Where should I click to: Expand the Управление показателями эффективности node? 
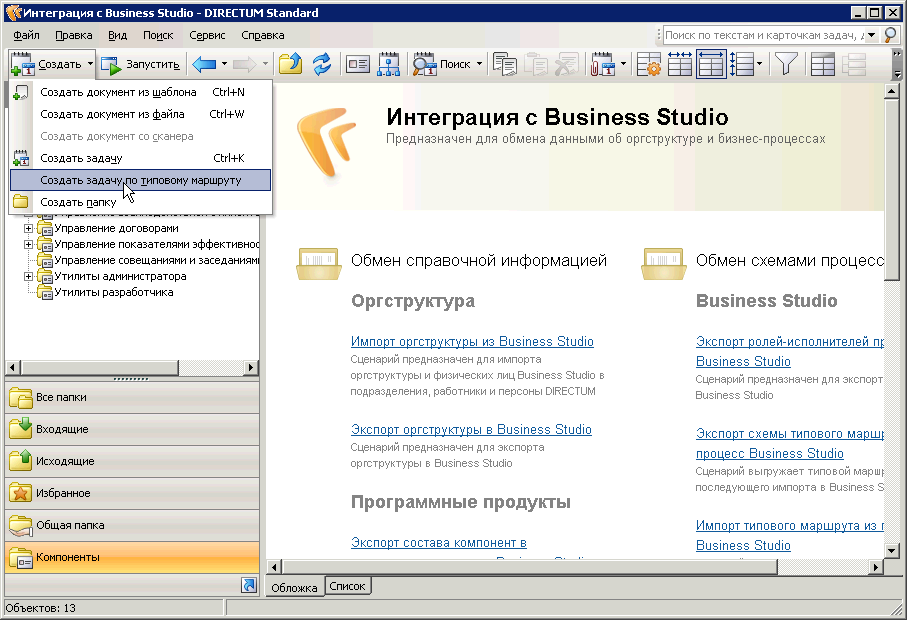click(28, 245)
